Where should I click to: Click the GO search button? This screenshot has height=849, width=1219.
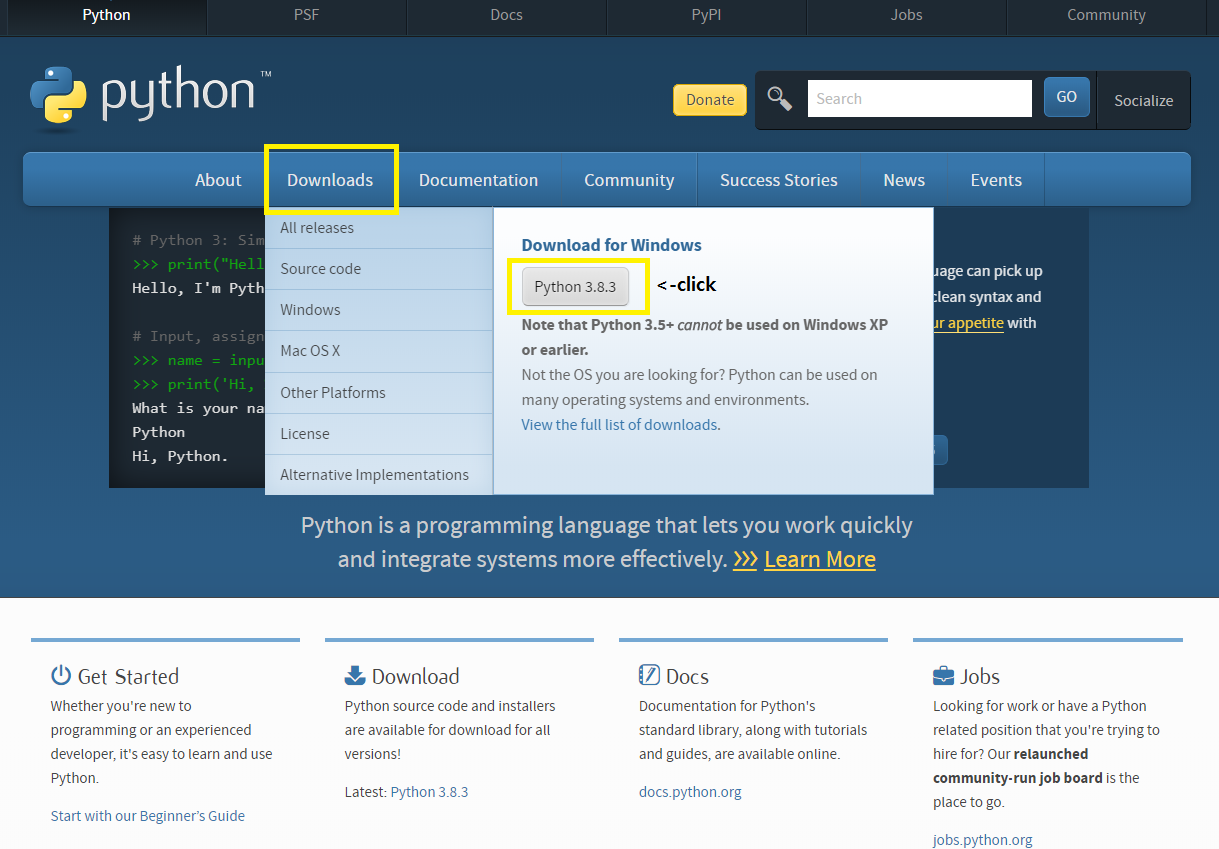(x=1066, y=97)
